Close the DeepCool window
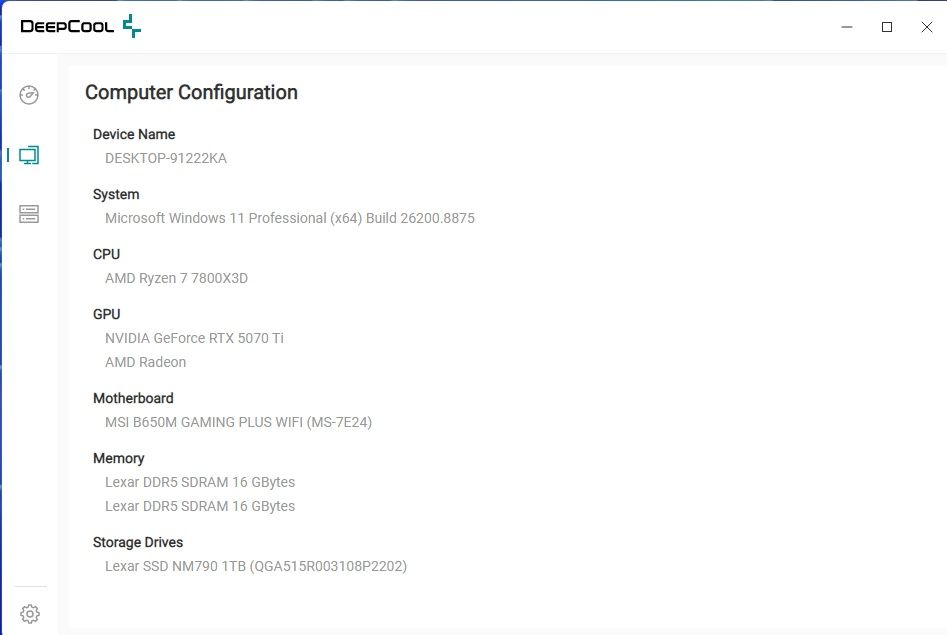 (926, 27)
